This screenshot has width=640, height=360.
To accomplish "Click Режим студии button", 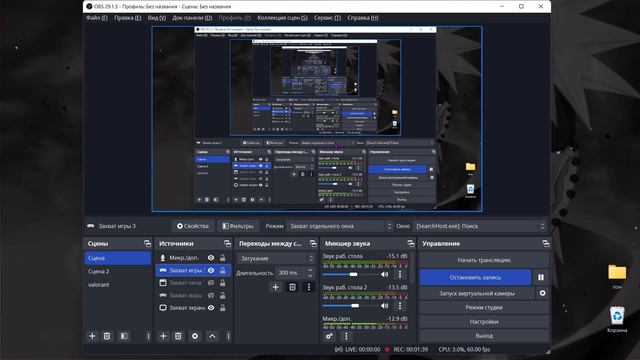I will [484, 307].
